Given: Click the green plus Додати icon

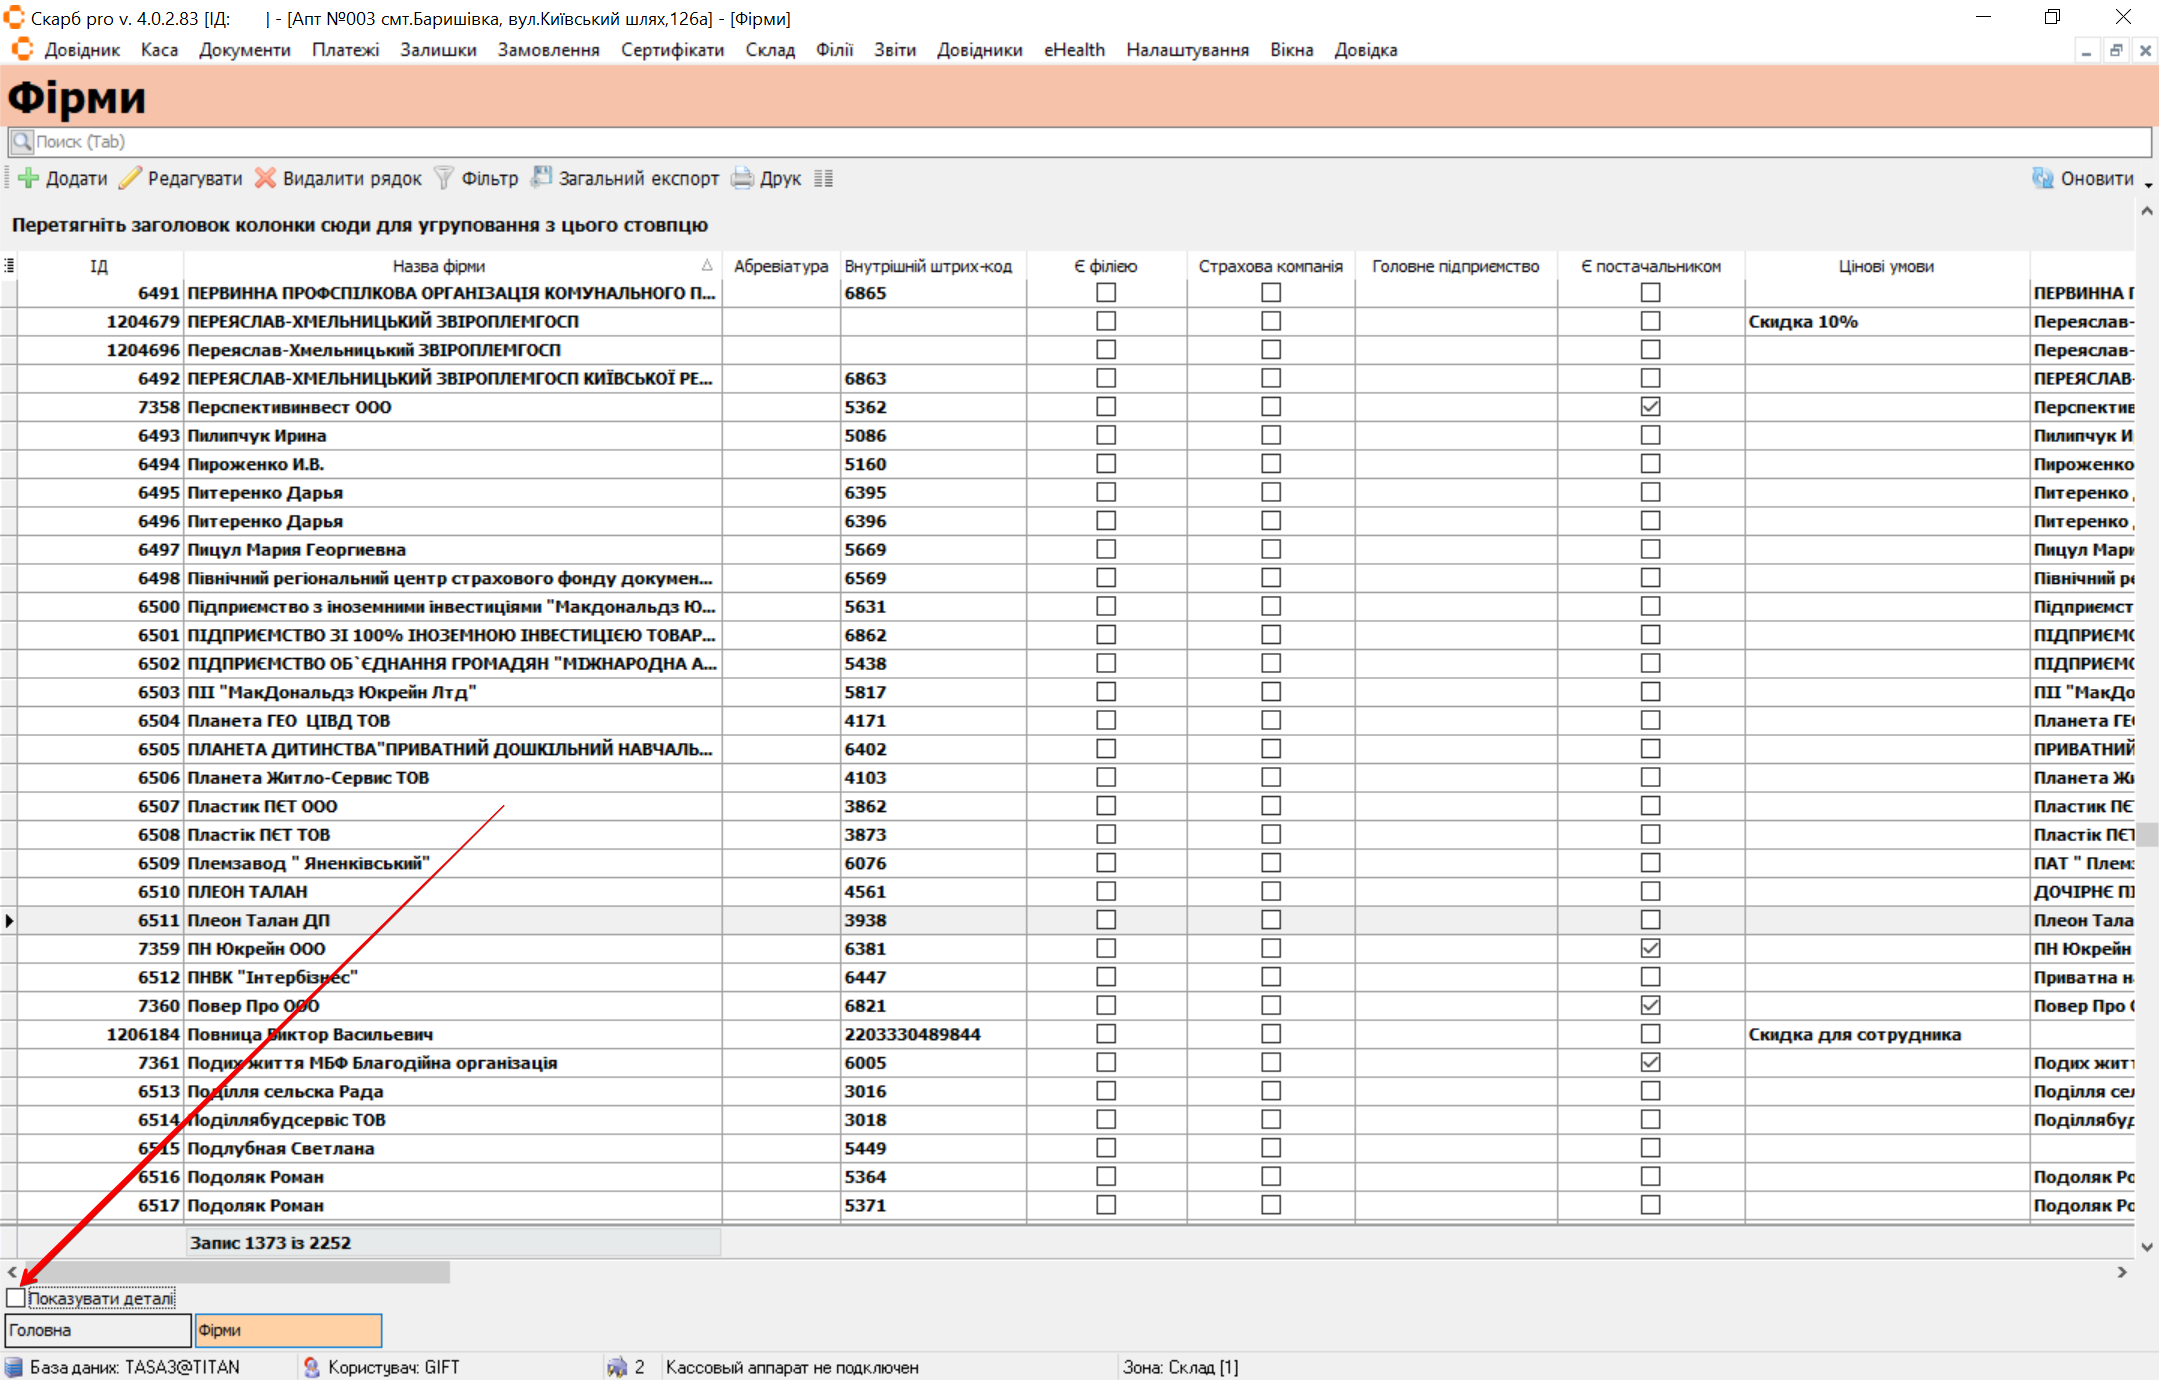Looking at the screenshot, I should pyautogui.click(x=29, y=179).
